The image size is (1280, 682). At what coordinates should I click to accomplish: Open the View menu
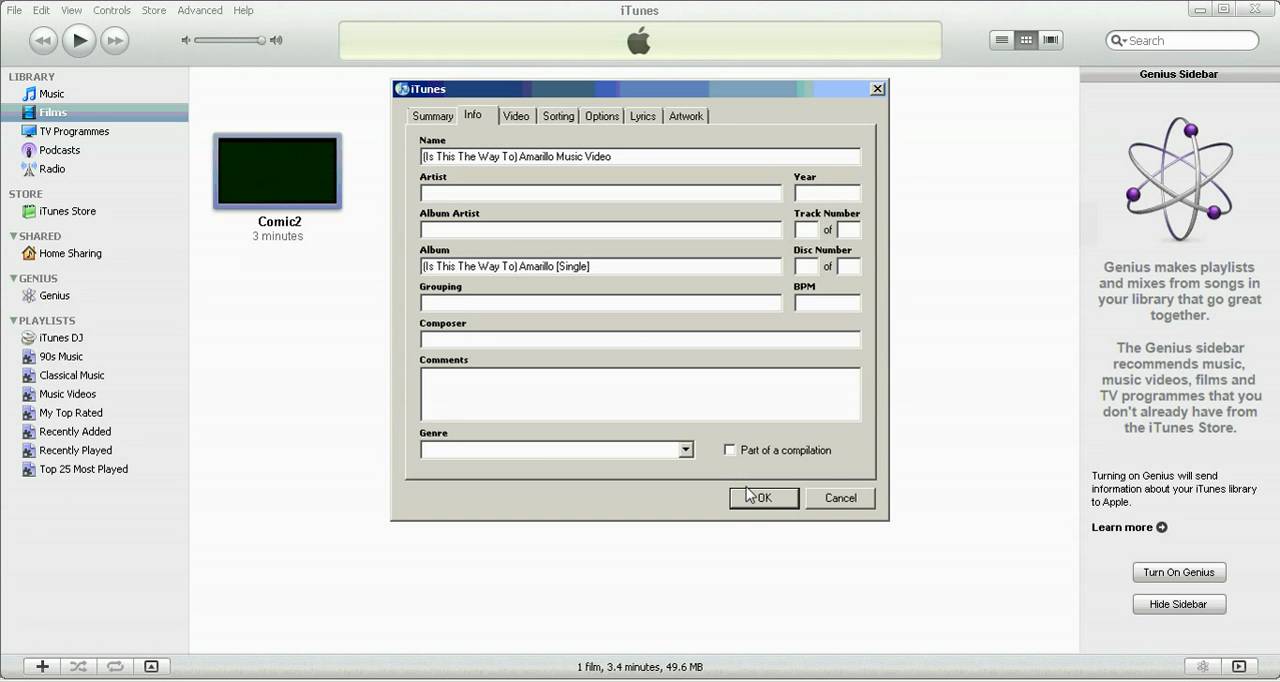coord(72,10)
